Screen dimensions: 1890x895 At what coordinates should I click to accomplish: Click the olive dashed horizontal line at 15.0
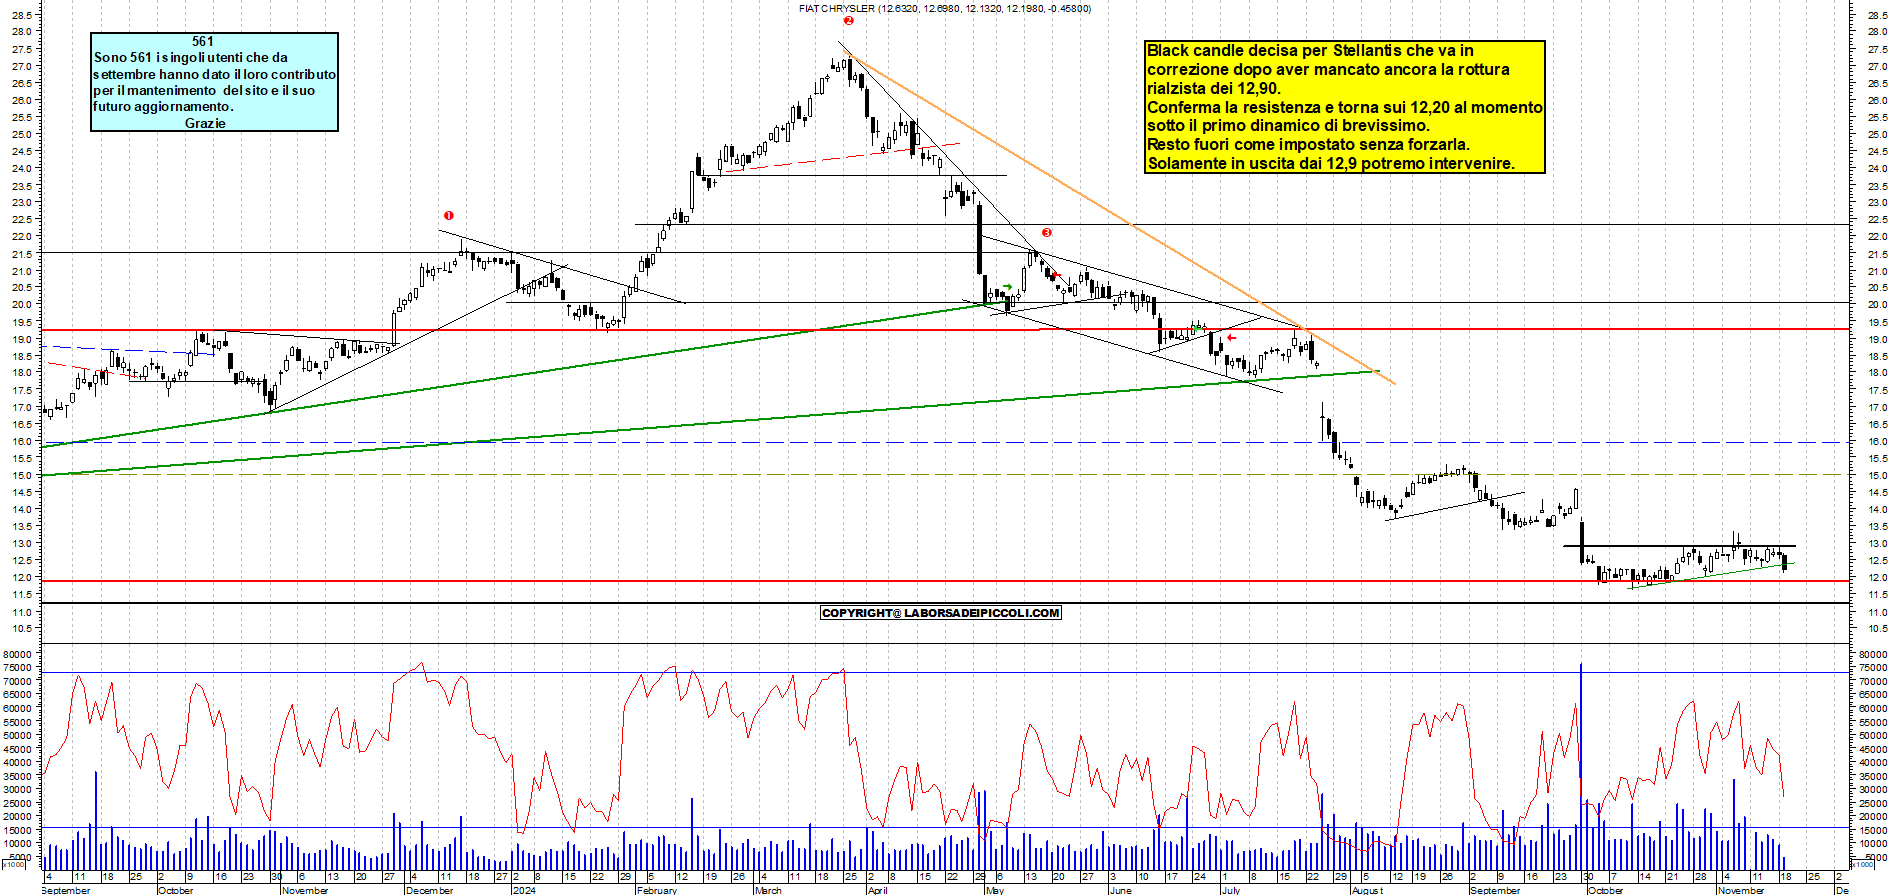(945, 475)
